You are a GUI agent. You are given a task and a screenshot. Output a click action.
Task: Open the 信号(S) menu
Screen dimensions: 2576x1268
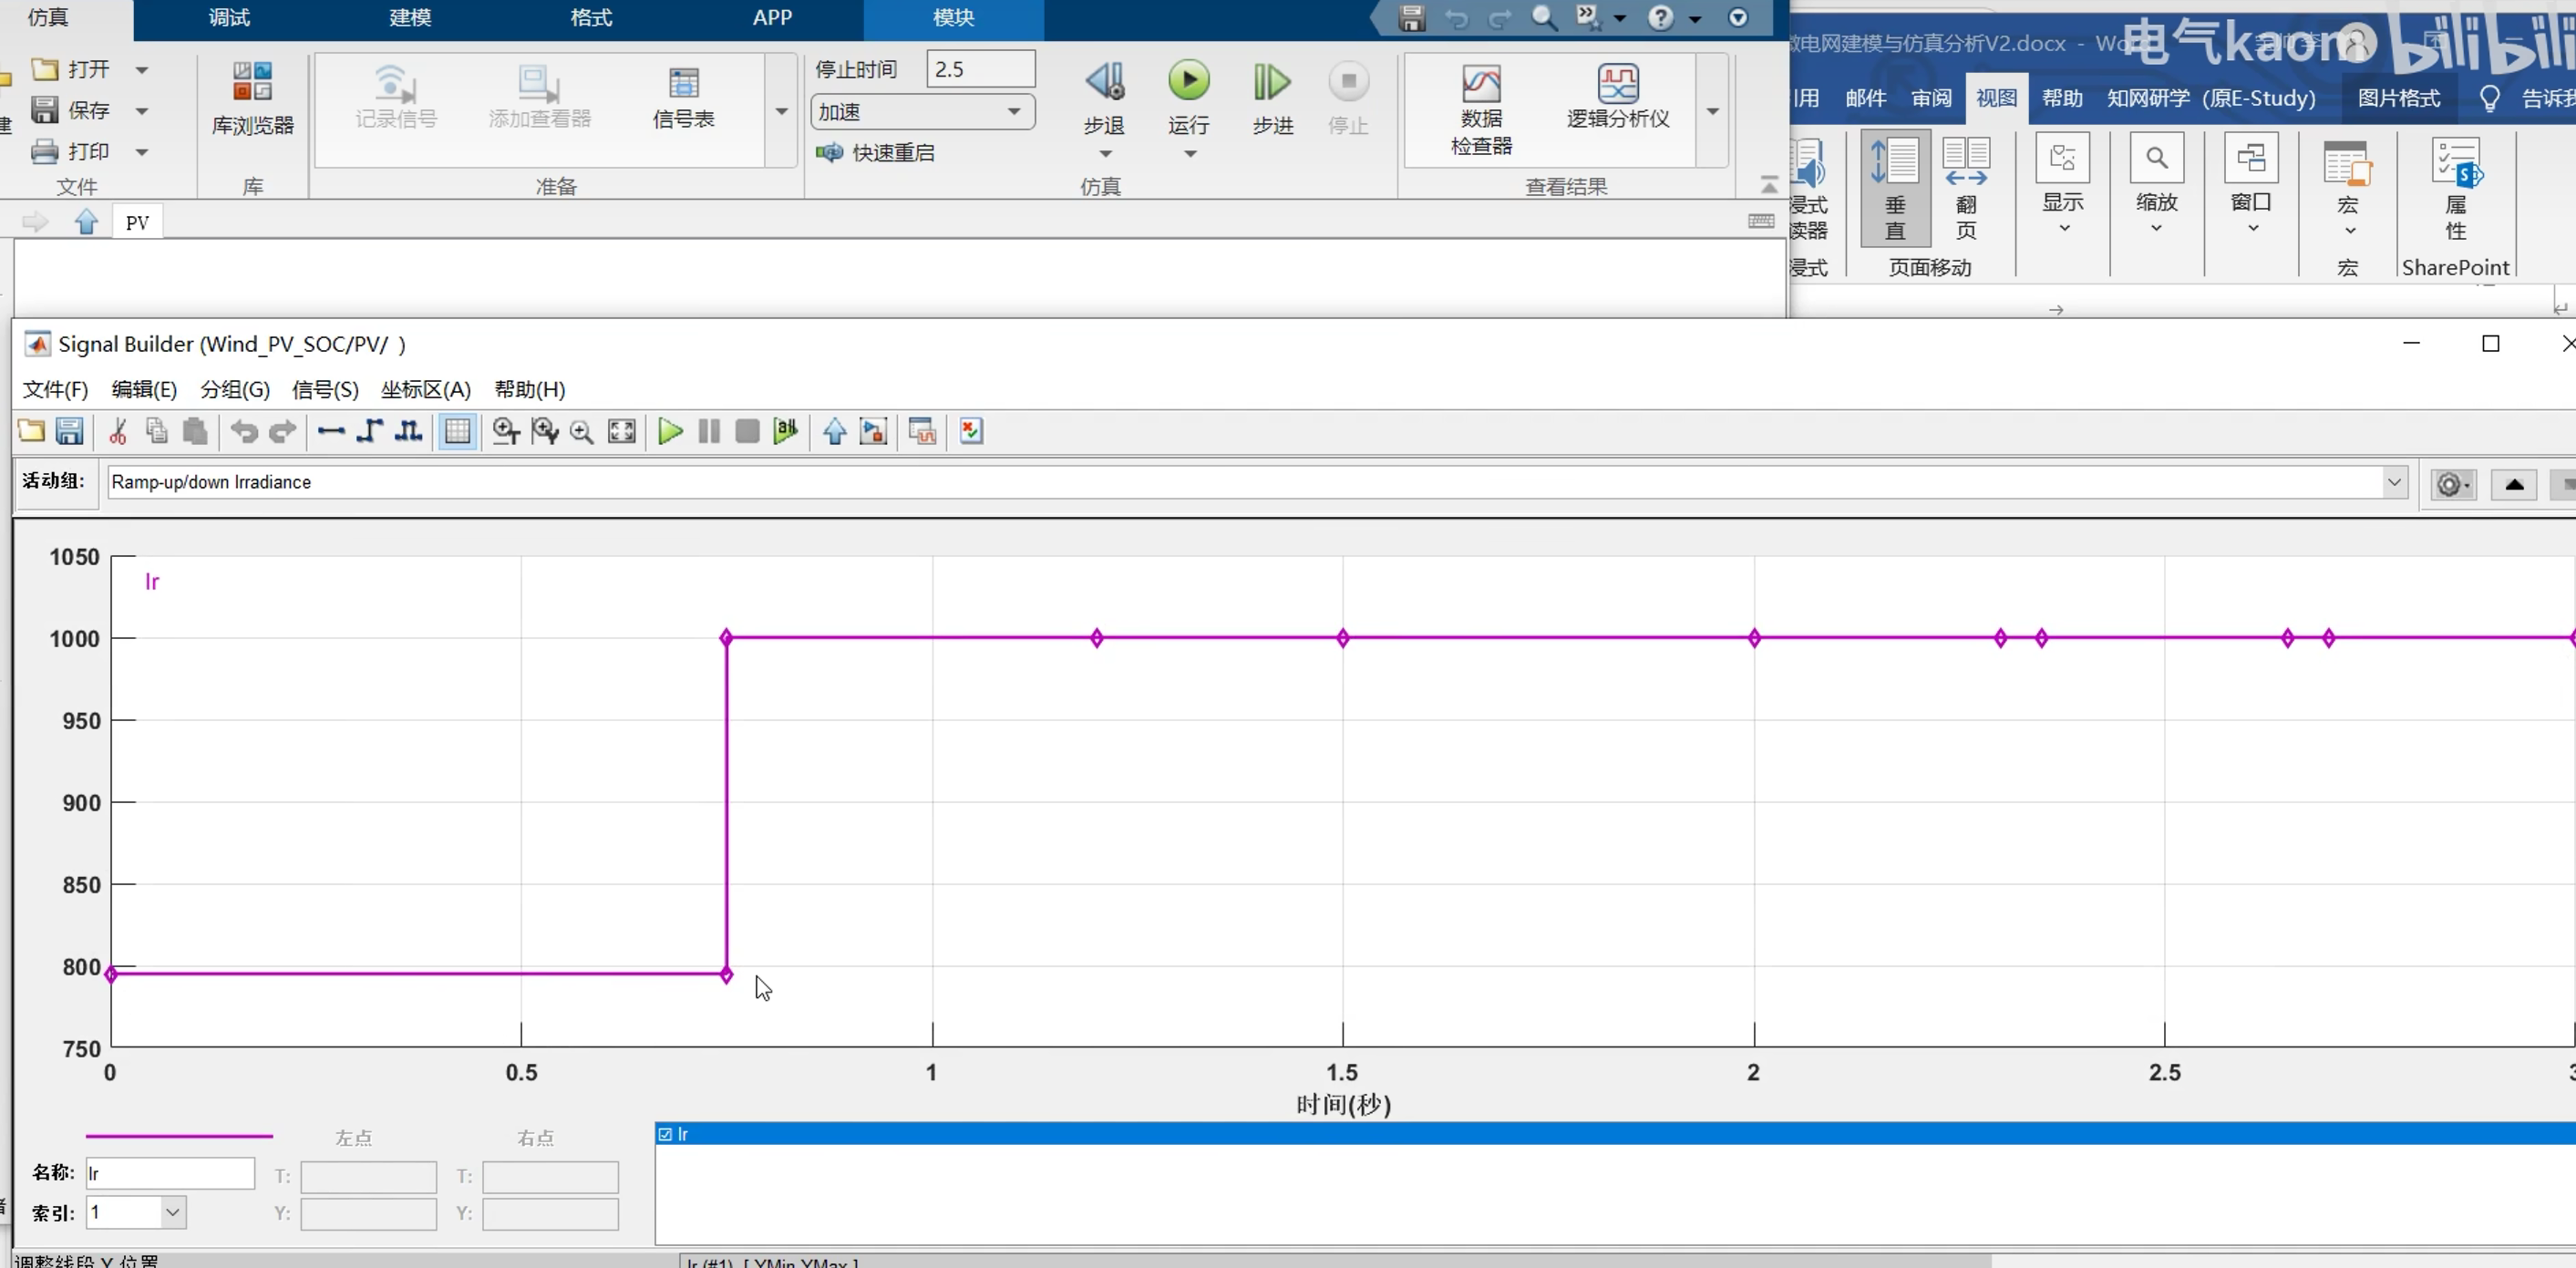click(325, 389)
